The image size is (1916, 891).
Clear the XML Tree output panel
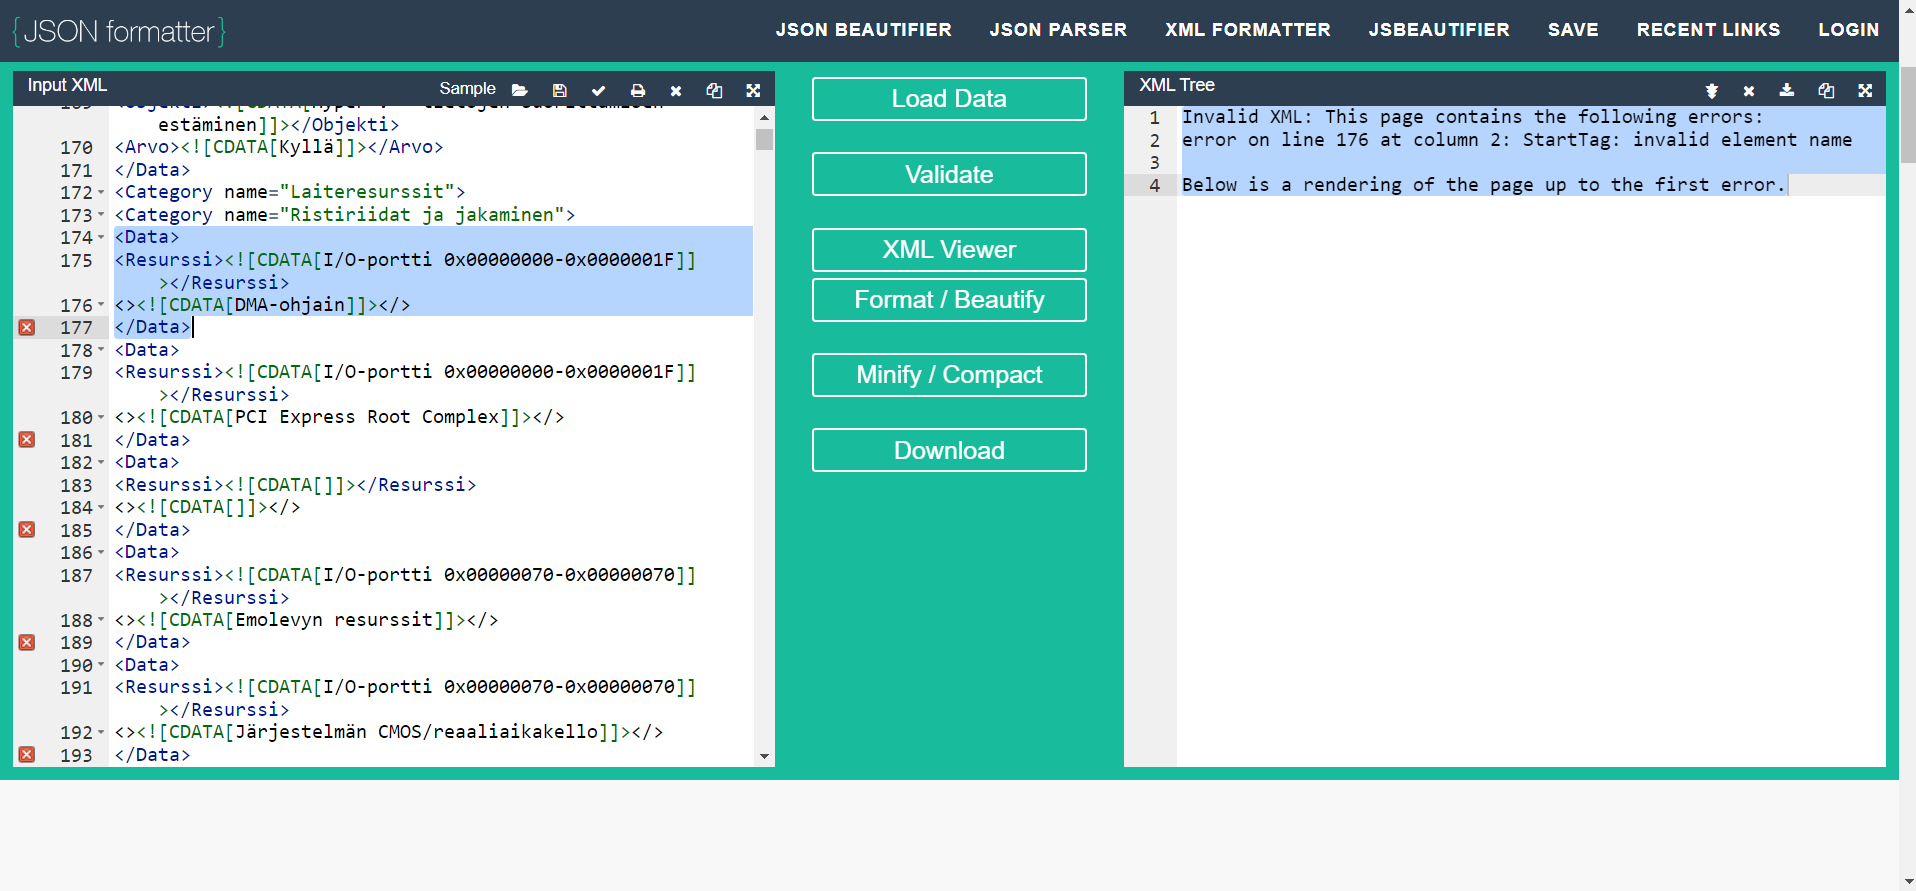coord(1749,90)
